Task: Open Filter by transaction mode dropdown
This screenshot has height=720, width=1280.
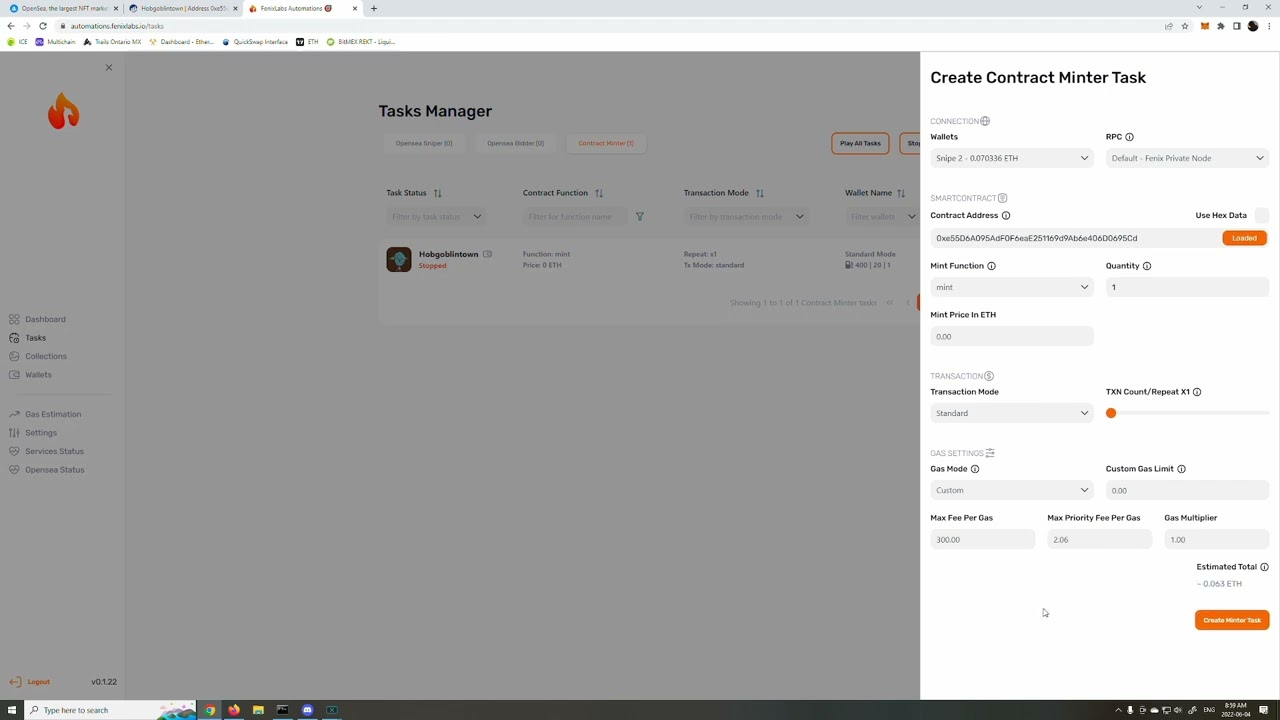Action: click(x=746, y=217)
